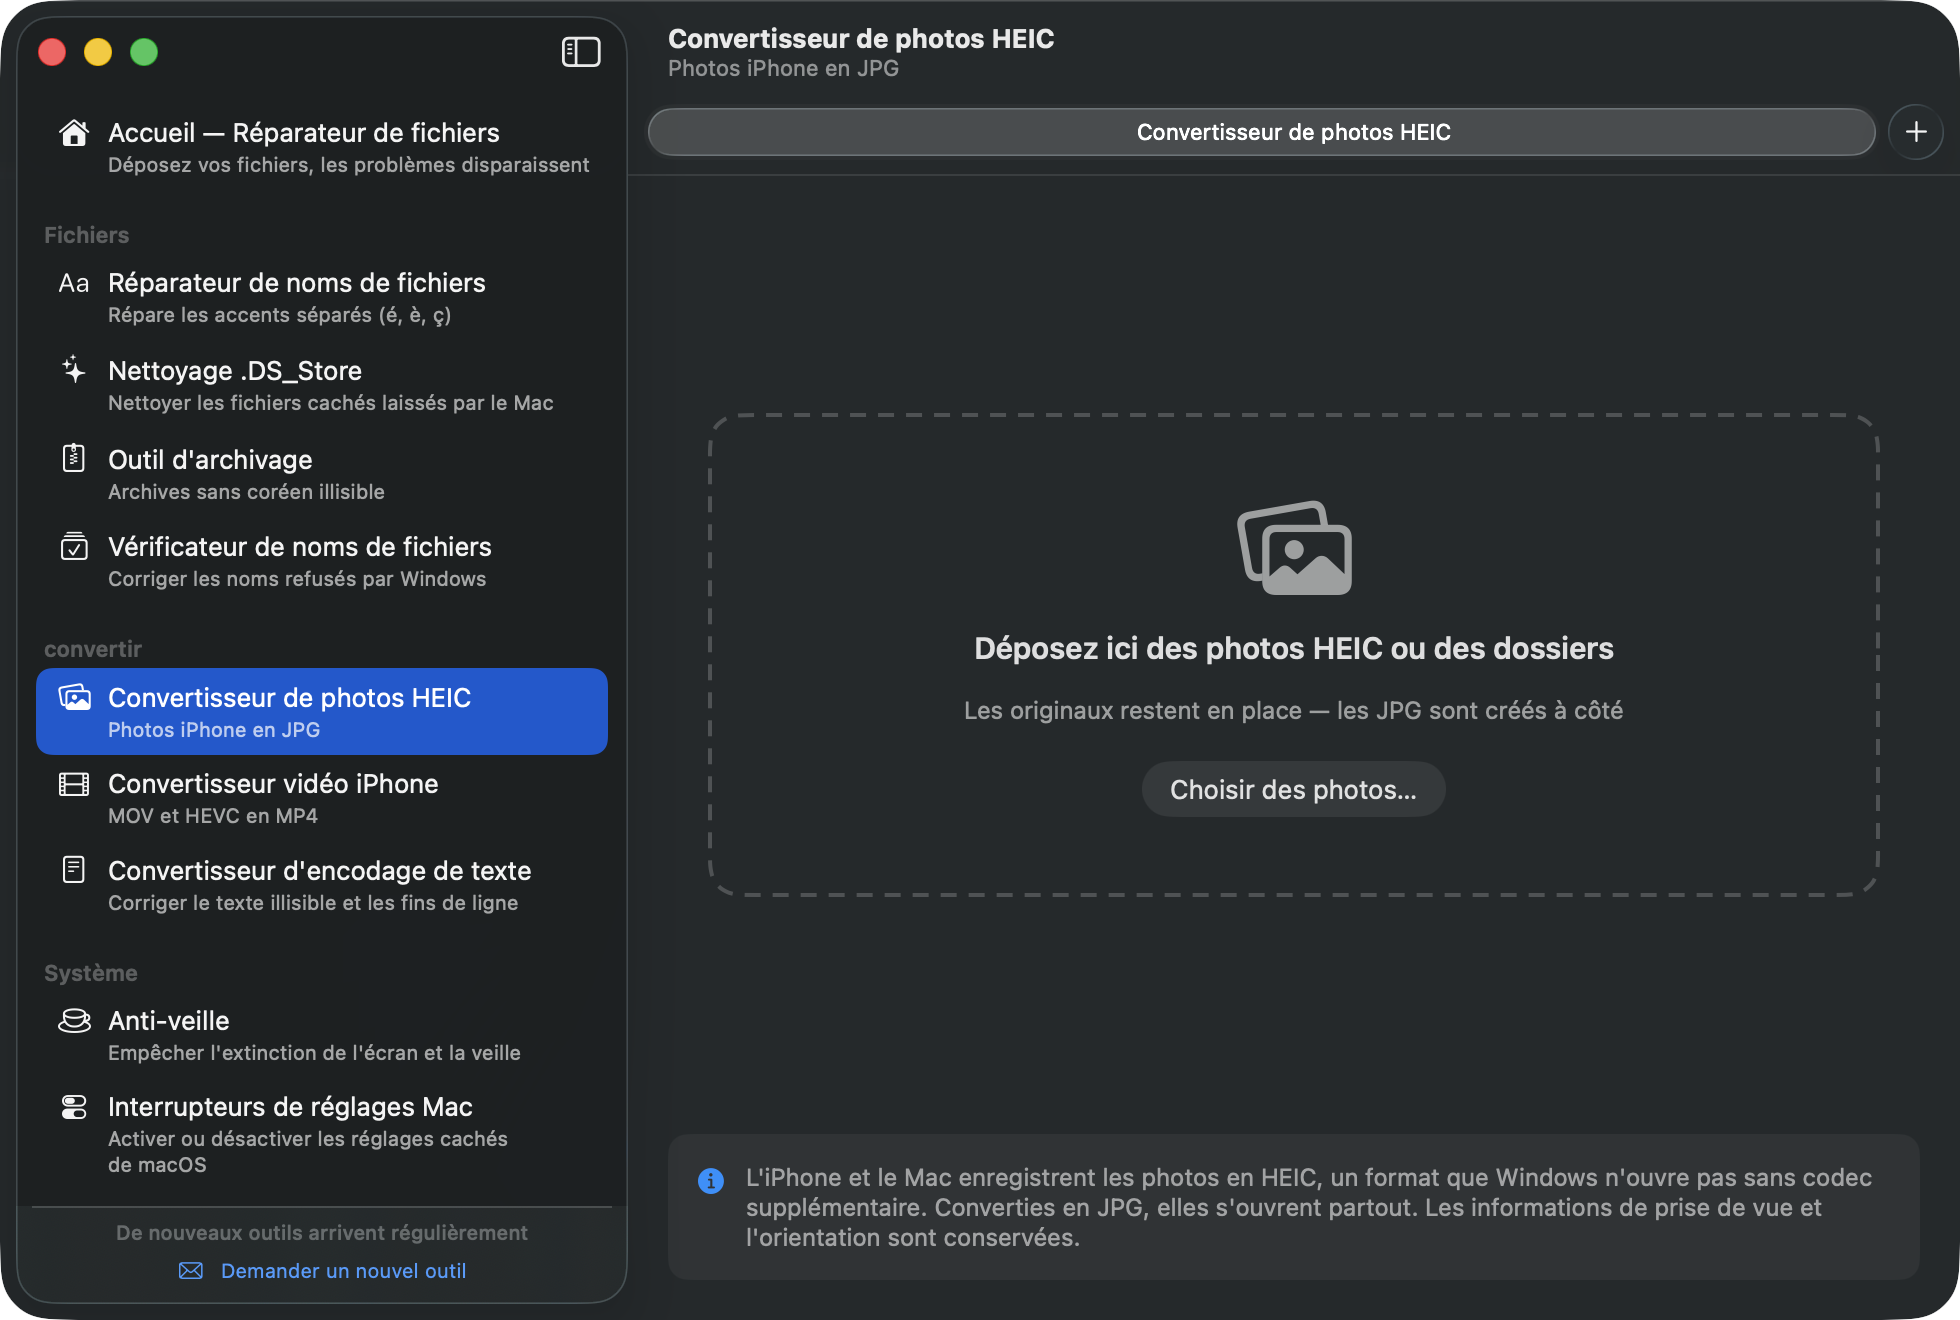The height and width of the screenshot is (1320, 1960).
Task: Click the subtitle Corriger les noms refusés par Windows
Action: [297, 579]
